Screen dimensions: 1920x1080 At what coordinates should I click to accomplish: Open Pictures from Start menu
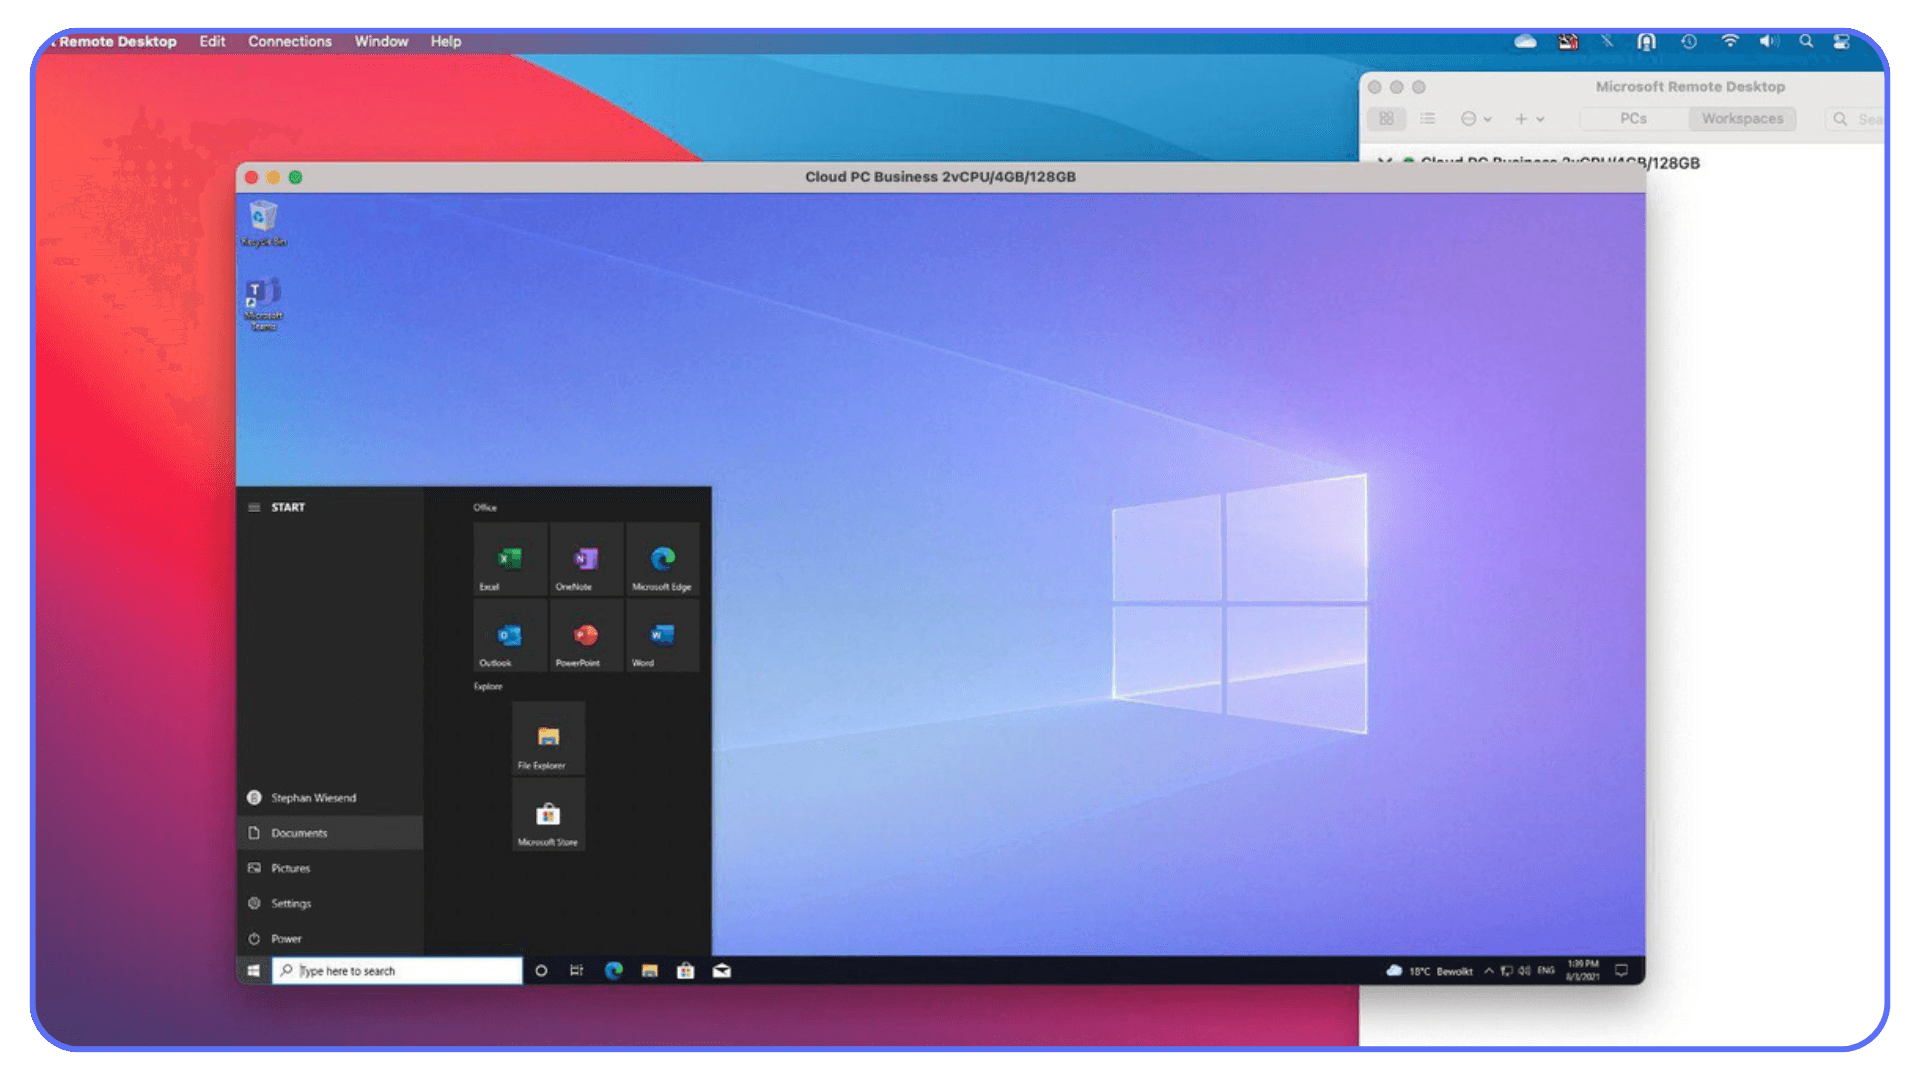click(x=330, y=868)
